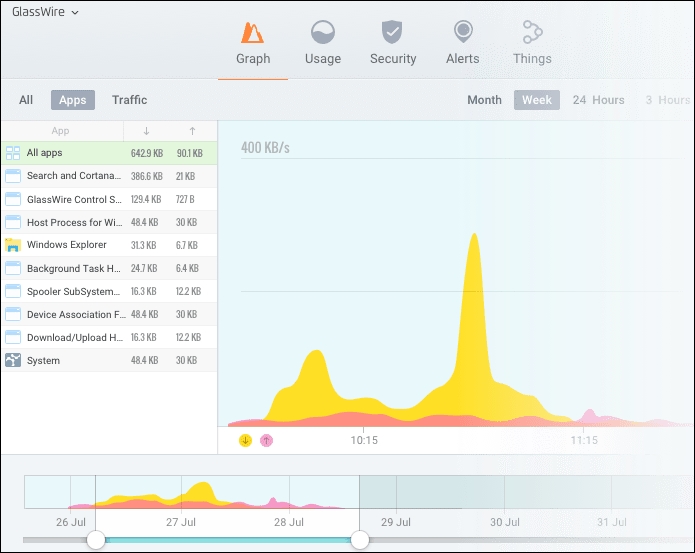This screenshot has height=553, width=695.
Task: Click Device Association Framework icon
Action: tap(13, 314)
